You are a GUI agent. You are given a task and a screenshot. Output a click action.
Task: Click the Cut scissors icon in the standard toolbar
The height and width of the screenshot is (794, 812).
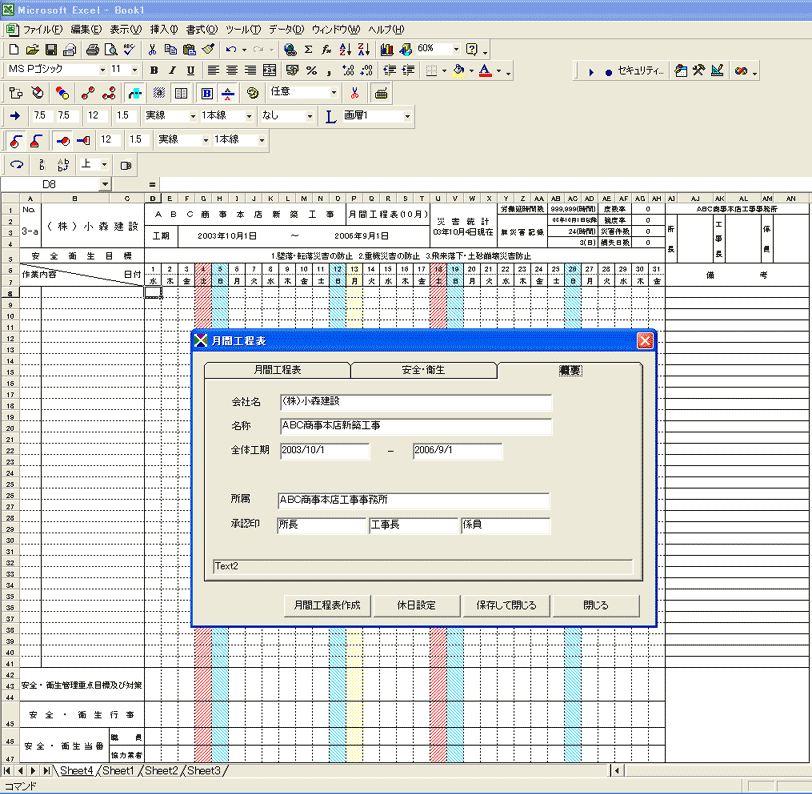[x=152, y=49]
